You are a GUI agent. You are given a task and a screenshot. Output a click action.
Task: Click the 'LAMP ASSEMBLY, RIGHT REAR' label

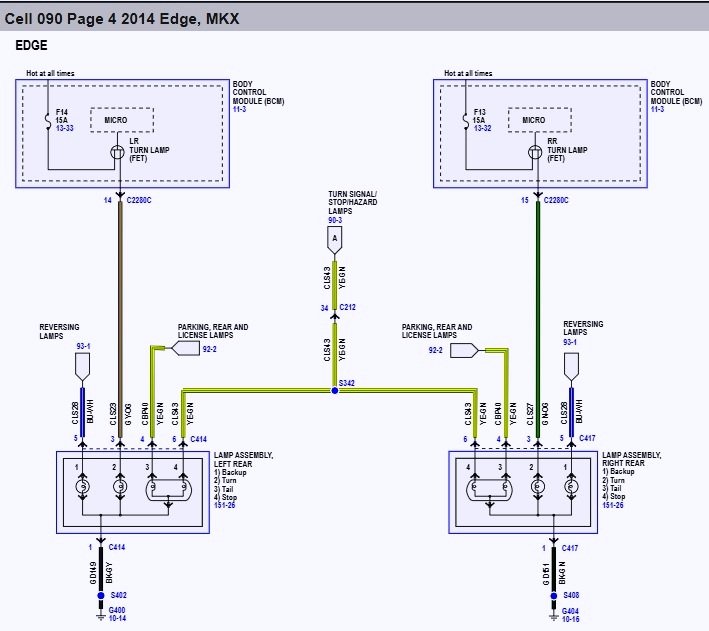(632, 459)
